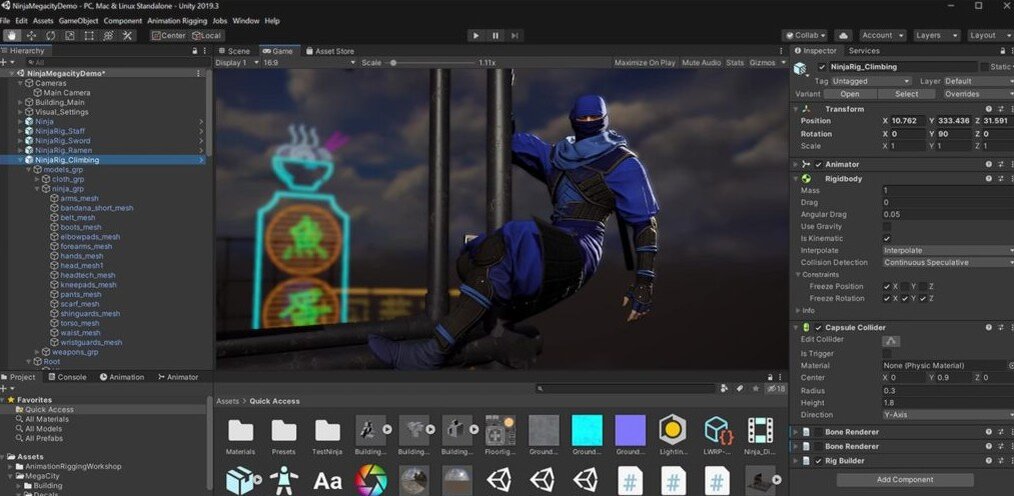Click the search by label icon
This screenshot has width=1014, height=496.
739,388
